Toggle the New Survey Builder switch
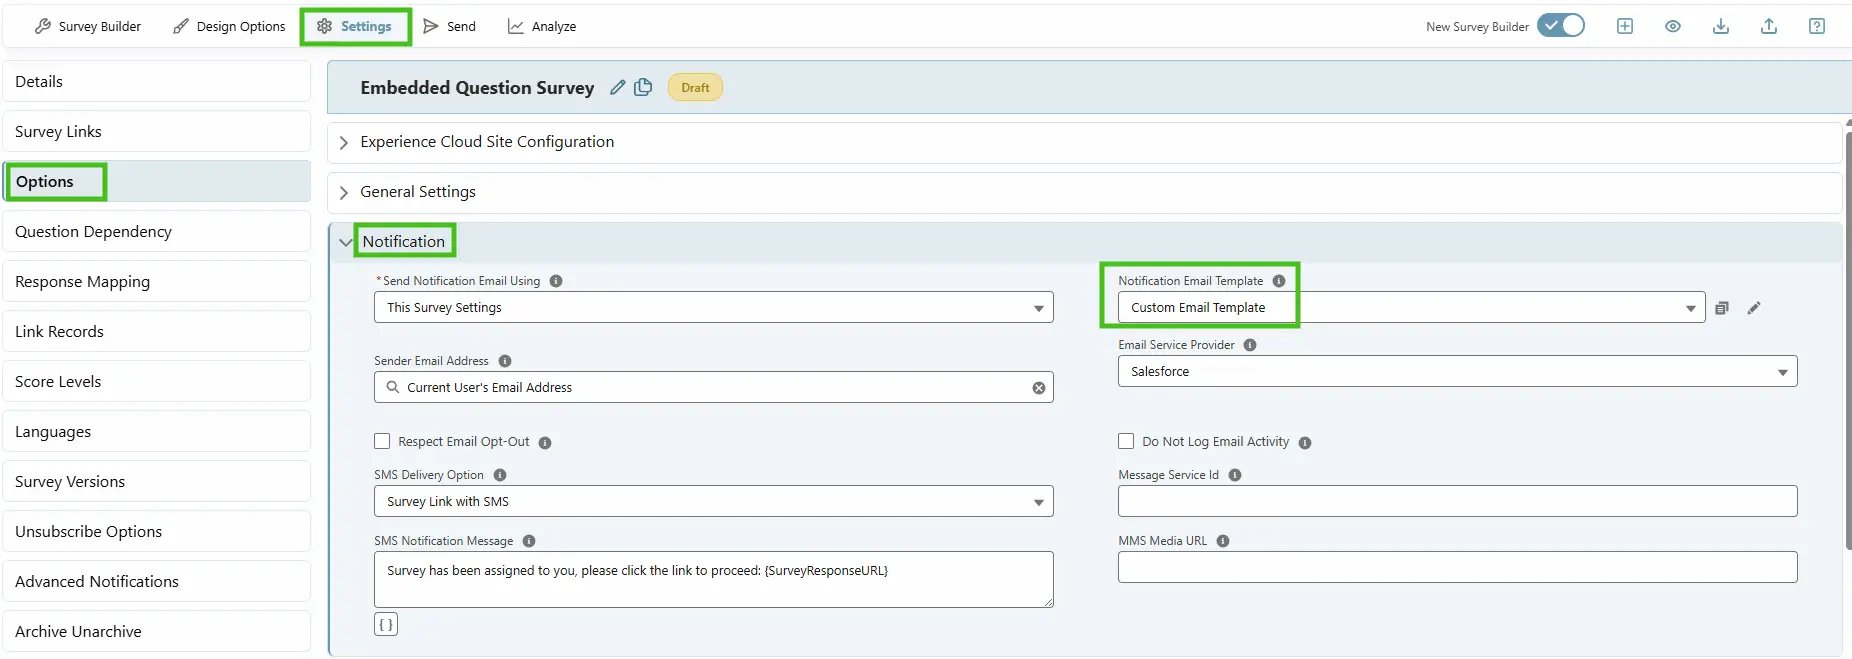The height and width of the screenshot is (659, 1852). 1561,26
